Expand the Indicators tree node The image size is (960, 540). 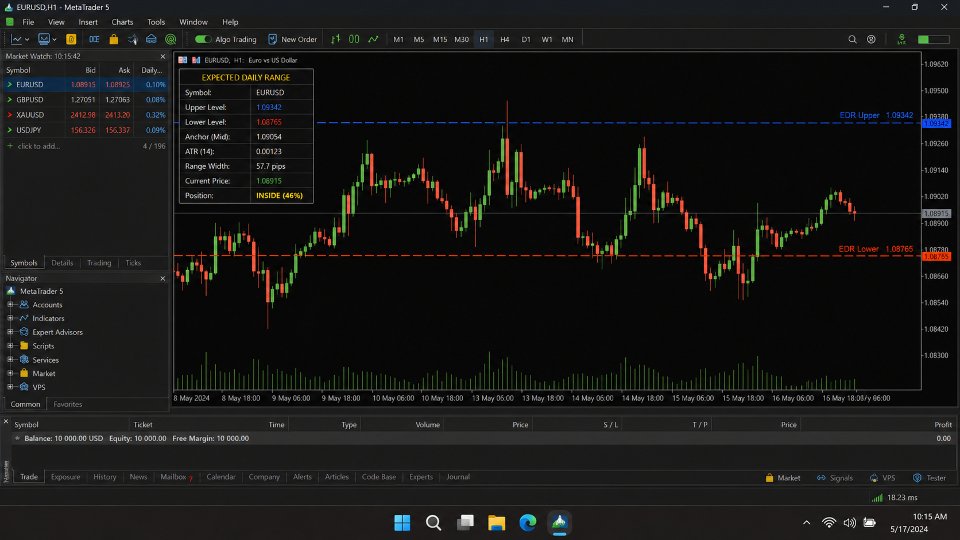coord(10,318)
